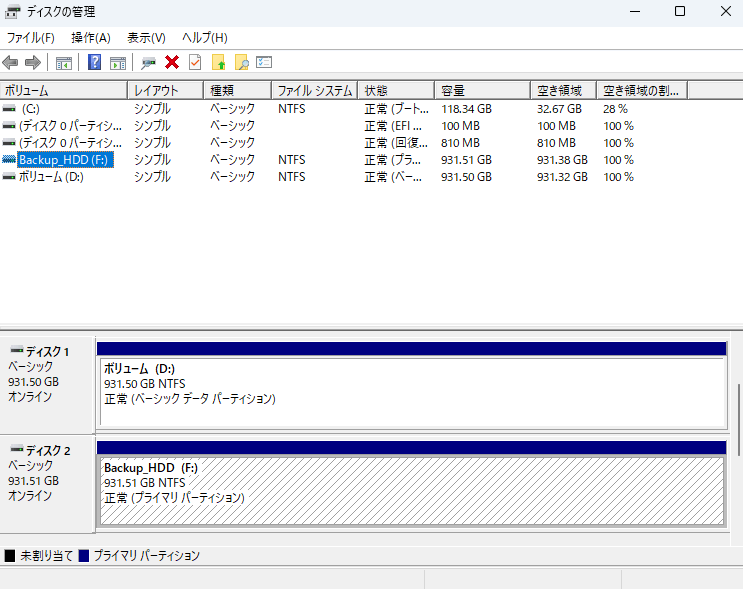Select the Backup_HDD (F:) volume row
Screen dimensions: 743x589
click(x=66, y=160)
